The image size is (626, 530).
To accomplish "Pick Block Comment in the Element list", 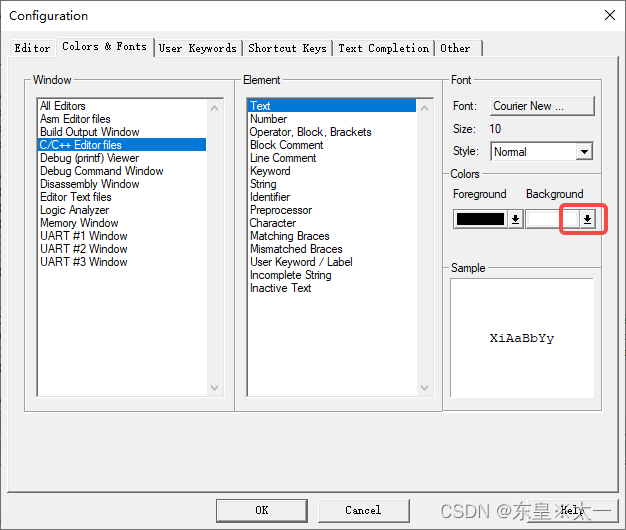I will tap(286, 145).
